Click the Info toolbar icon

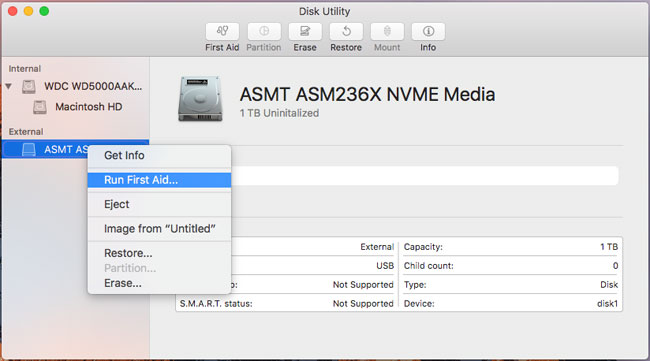[428, 31]
